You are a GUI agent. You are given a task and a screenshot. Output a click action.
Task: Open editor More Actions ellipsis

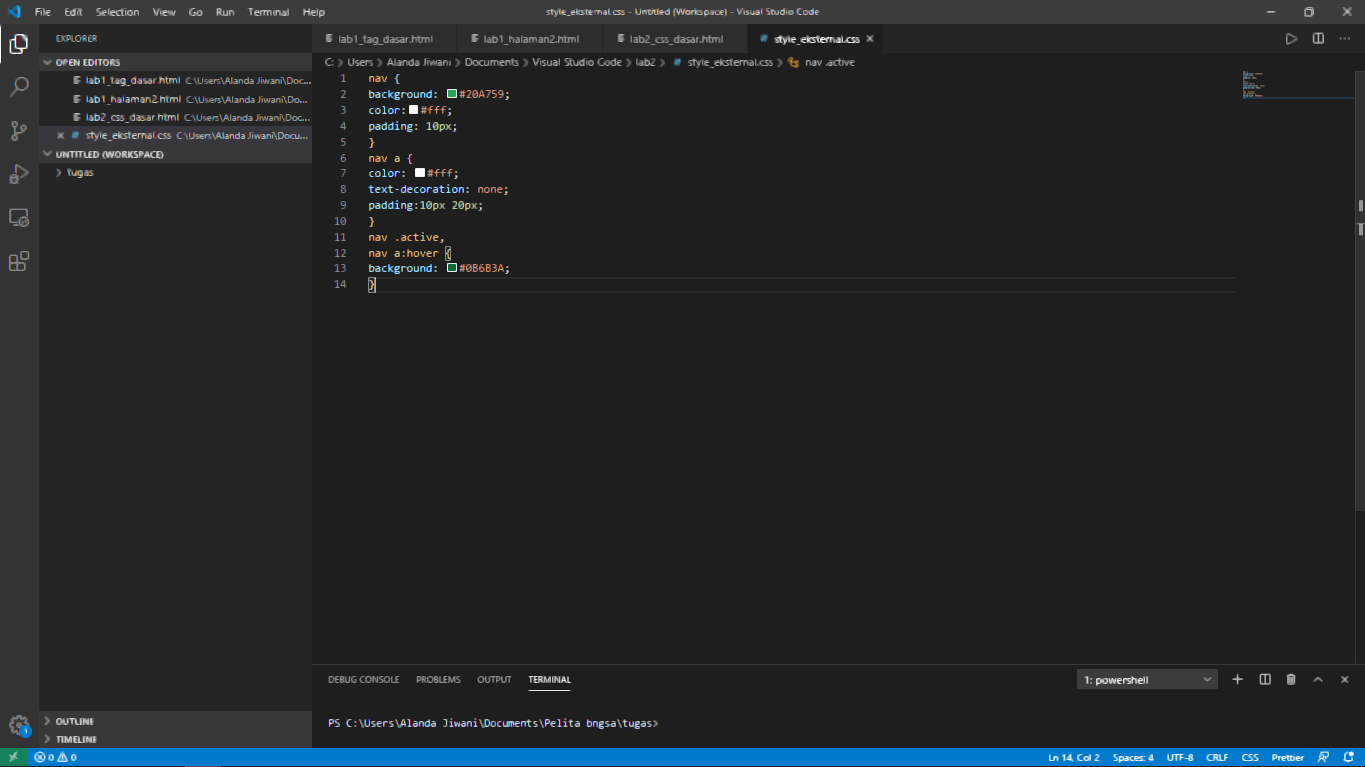pyautogui.click(x=1344, y=39)
